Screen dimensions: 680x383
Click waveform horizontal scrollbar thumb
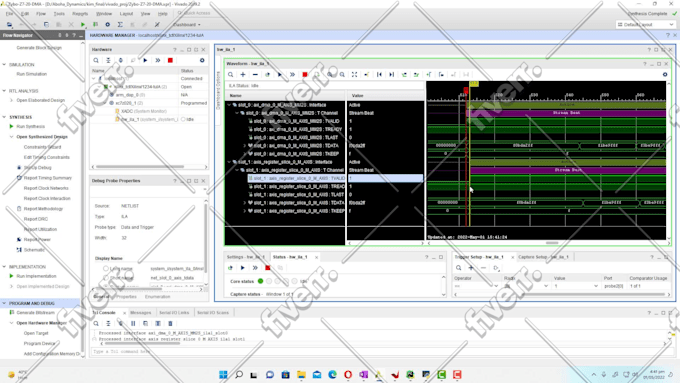pyautogui.click(x=552, y=243)
